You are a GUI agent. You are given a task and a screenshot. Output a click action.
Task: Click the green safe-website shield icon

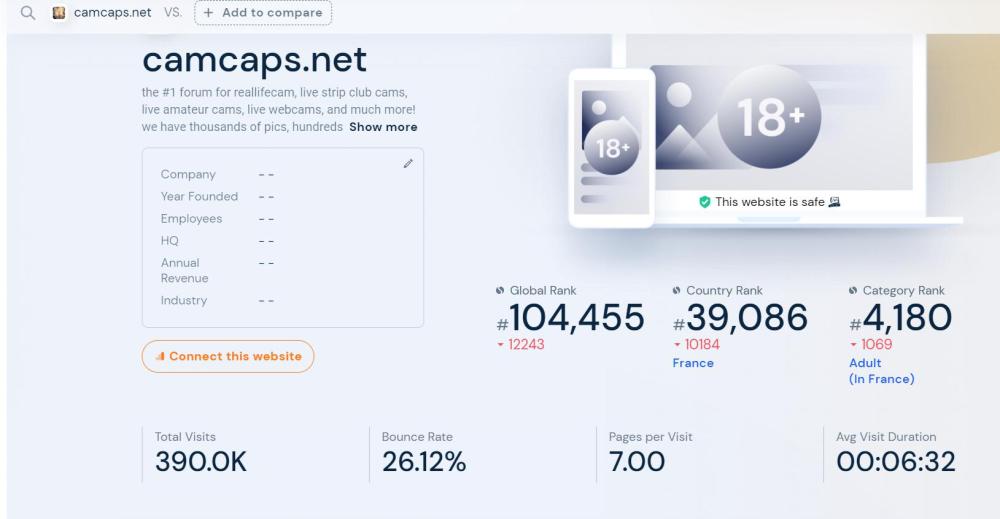click(706, 201)
